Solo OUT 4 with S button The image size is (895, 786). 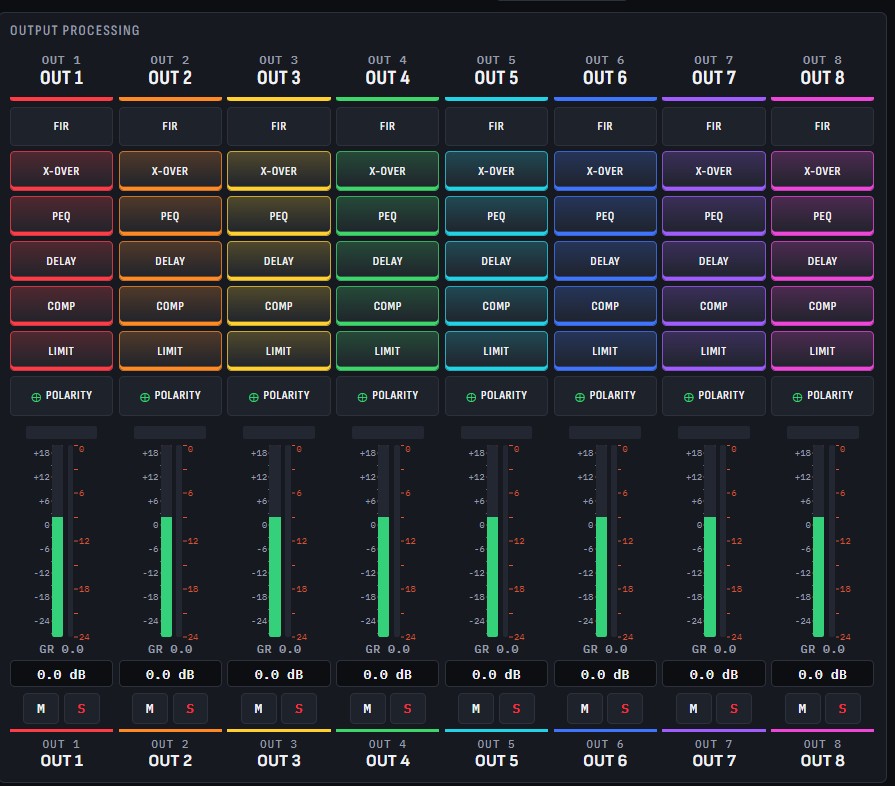[408, 708]
